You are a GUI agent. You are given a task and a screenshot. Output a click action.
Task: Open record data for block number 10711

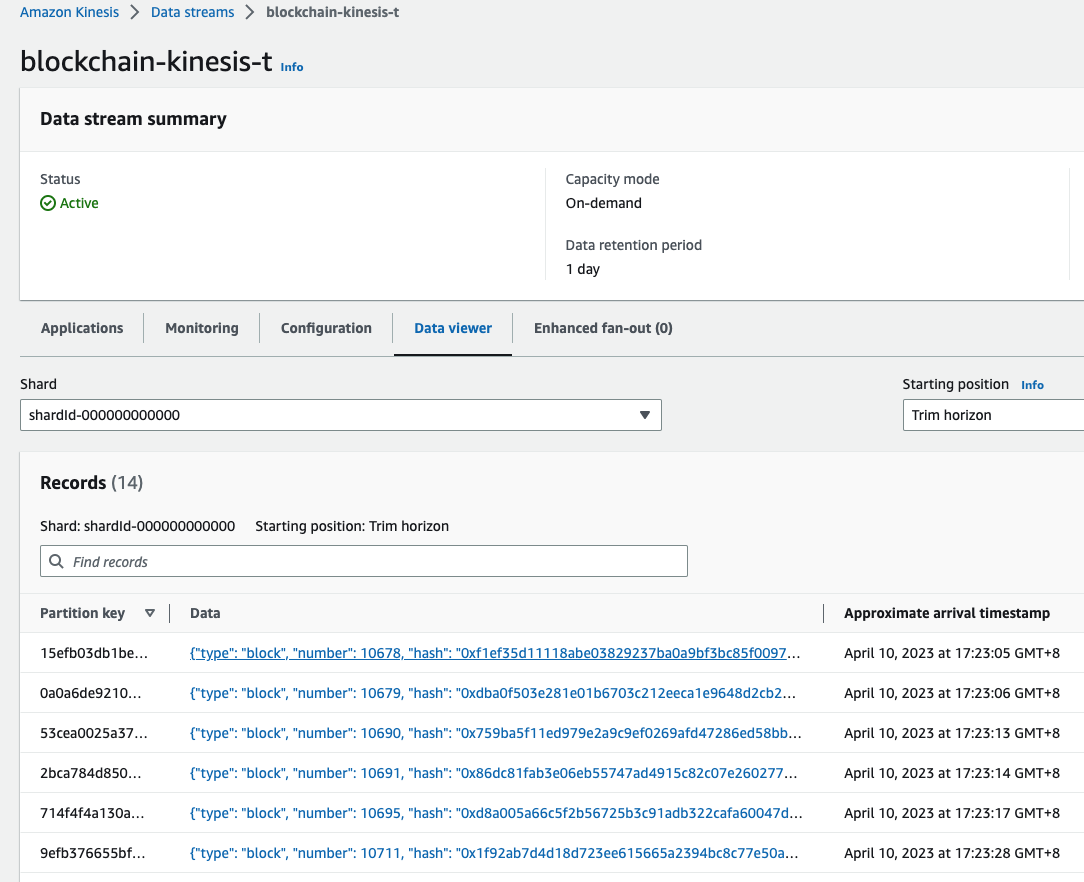pyautogui.click(x=494, y=854)
